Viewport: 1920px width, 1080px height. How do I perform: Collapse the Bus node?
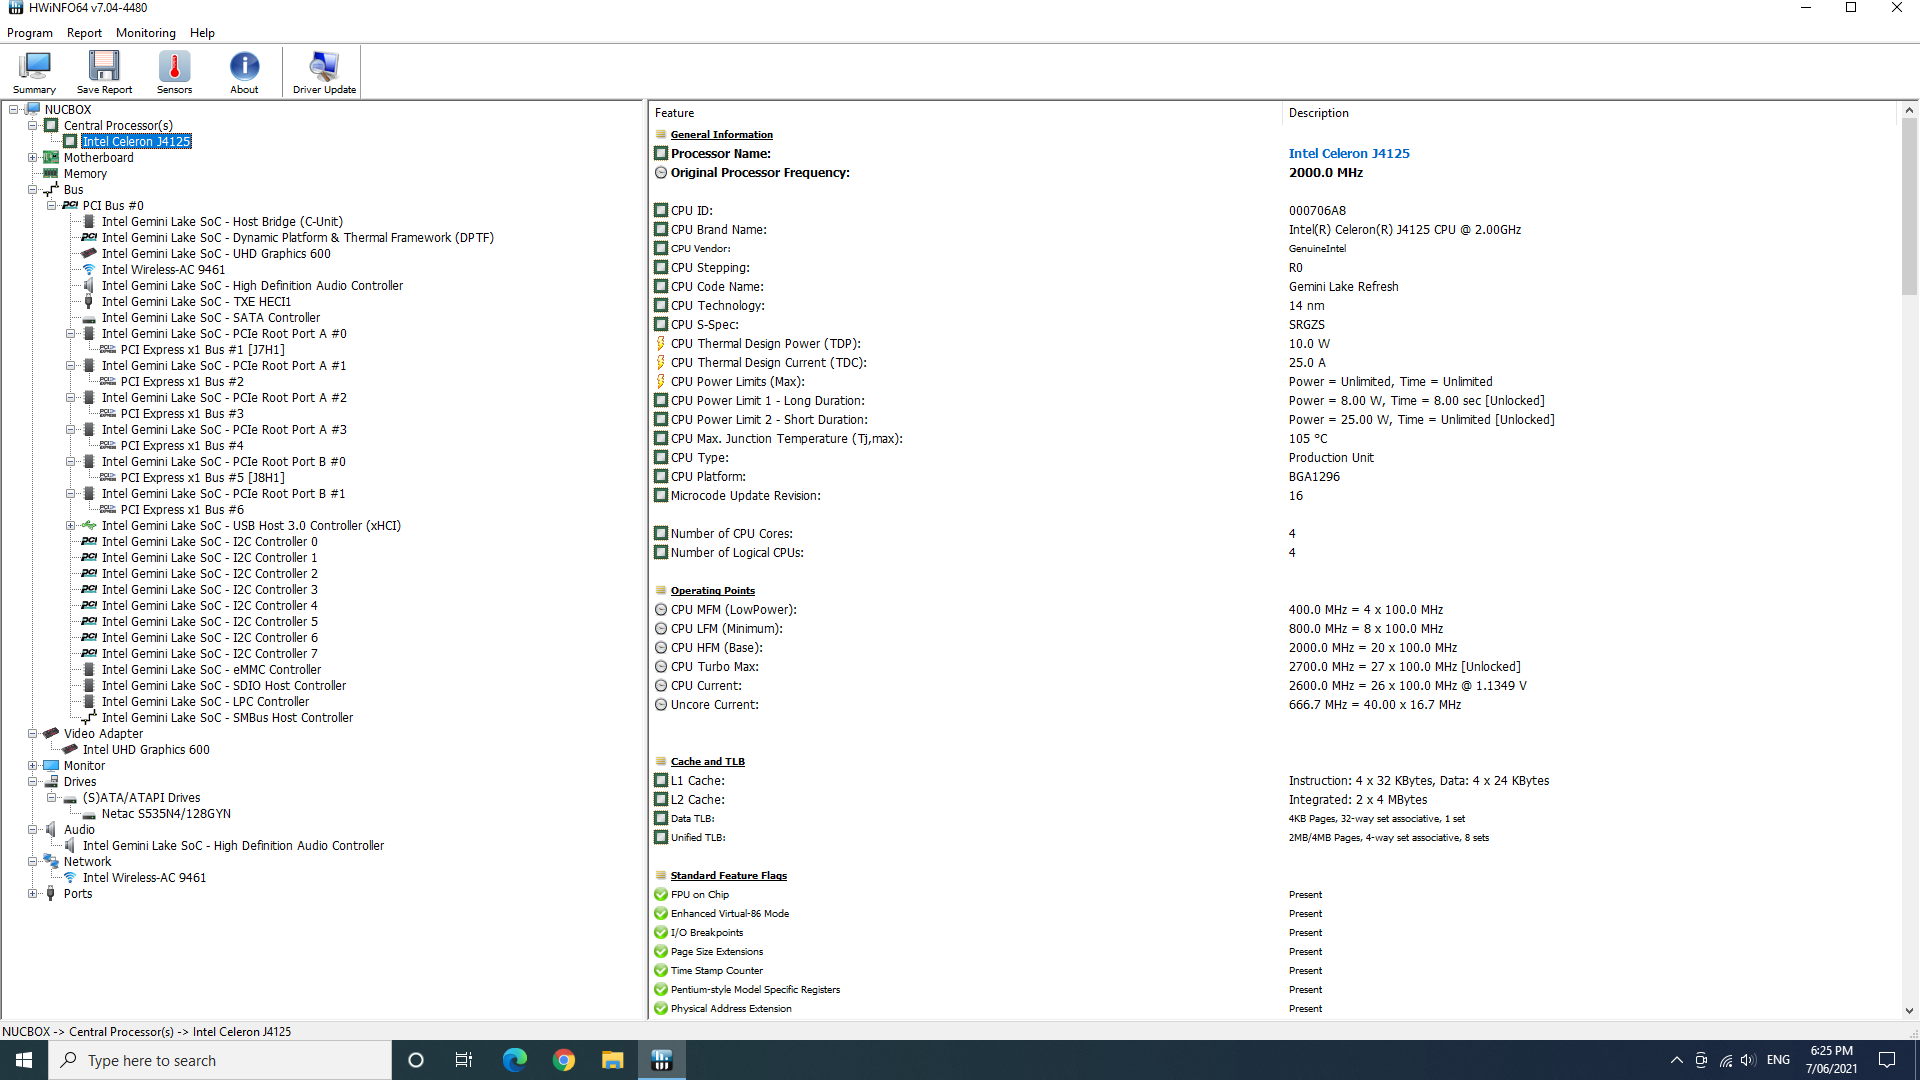coord(33,190)
